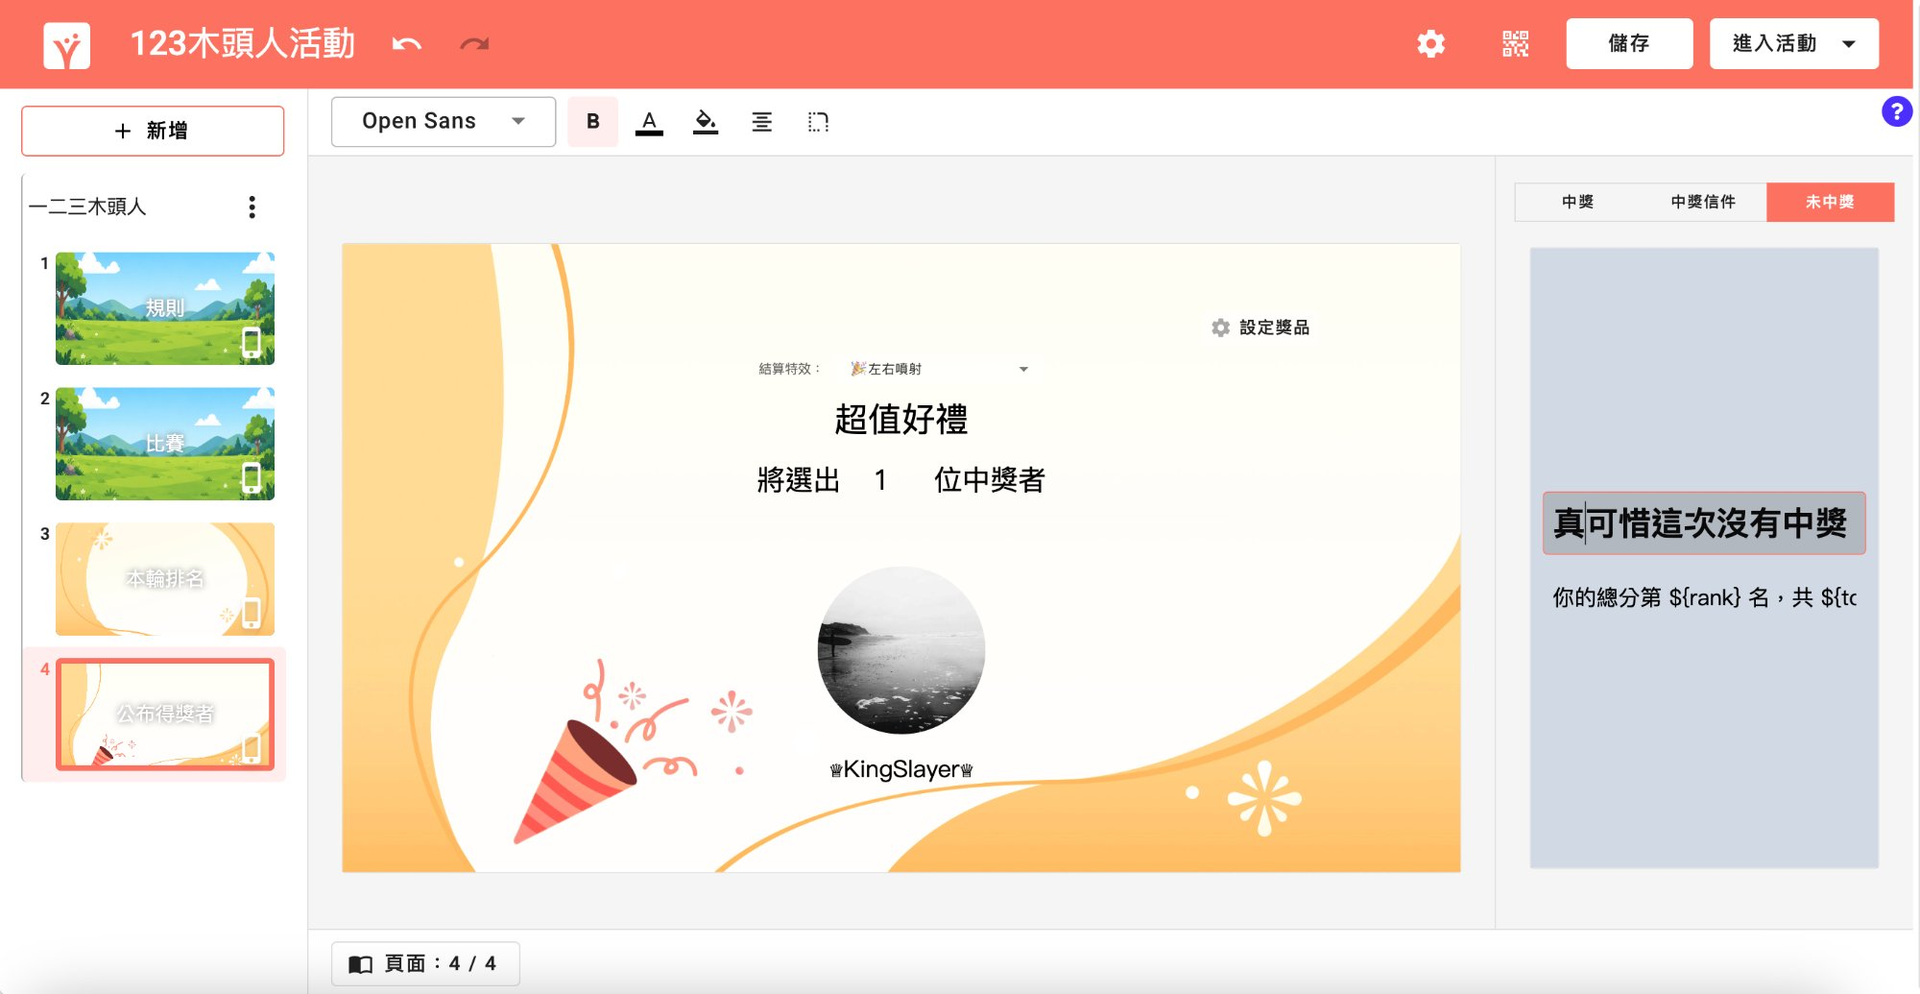The width and height of the screenshot is (1920, 994).
Task: Undo the last action
Action: point(407,44)
